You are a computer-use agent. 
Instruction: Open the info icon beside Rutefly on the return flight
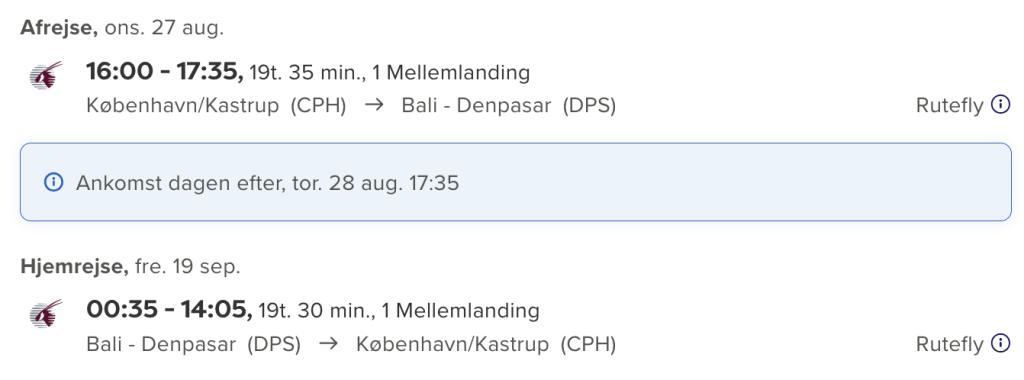[x=1000, y=343]
